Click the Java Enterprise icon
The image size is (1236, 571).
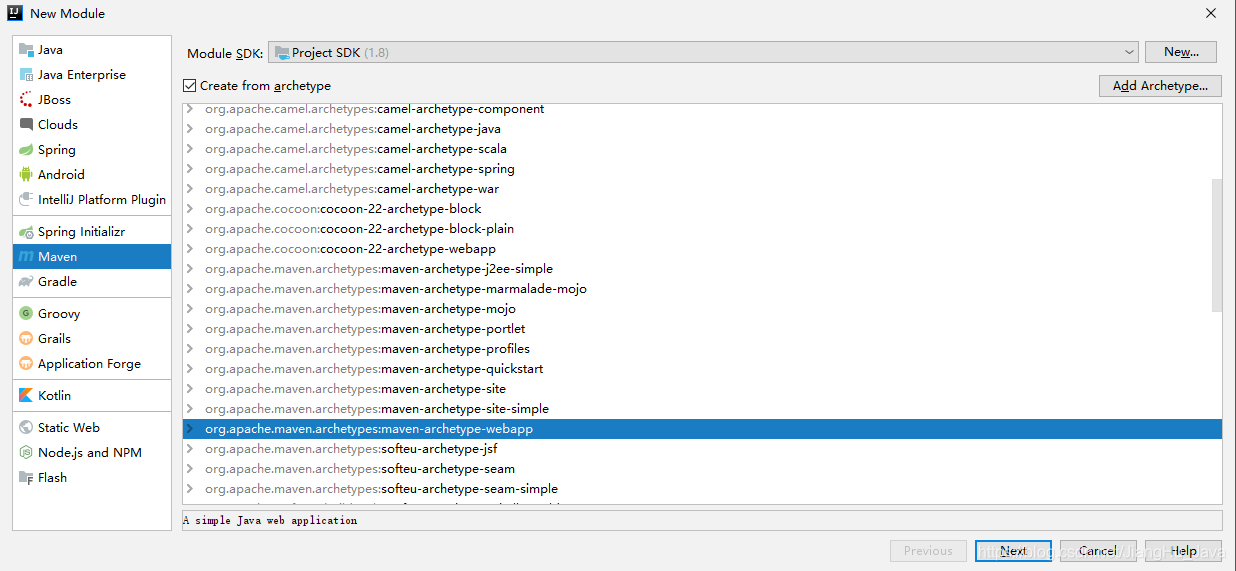coord(26,75)
